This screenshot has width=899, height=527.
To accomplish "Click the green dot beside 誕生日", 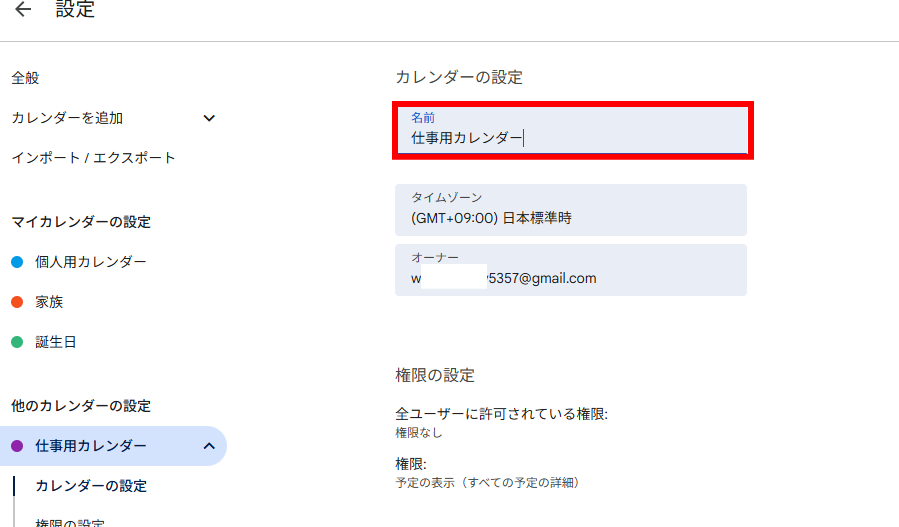I will click(x=17, y=342).
